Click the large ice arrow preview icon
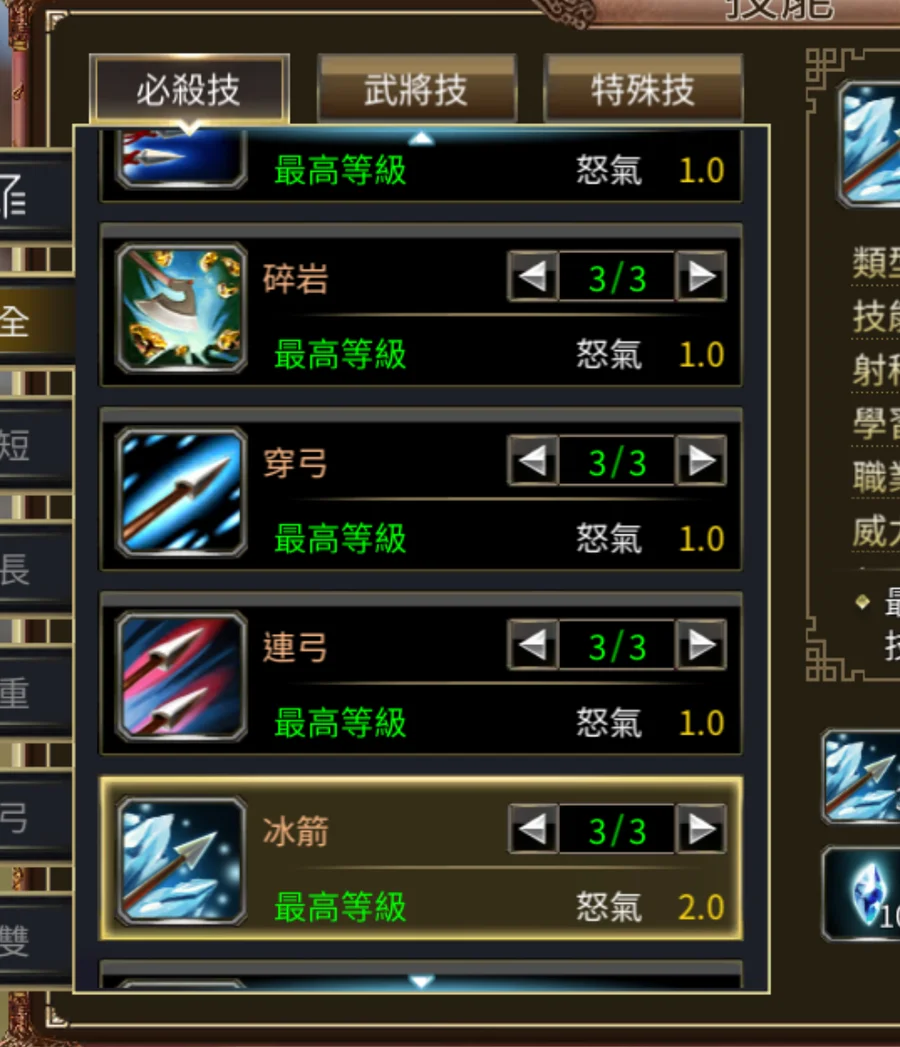The height and width of the screenshot is (1047, 900). pos(870,145)
